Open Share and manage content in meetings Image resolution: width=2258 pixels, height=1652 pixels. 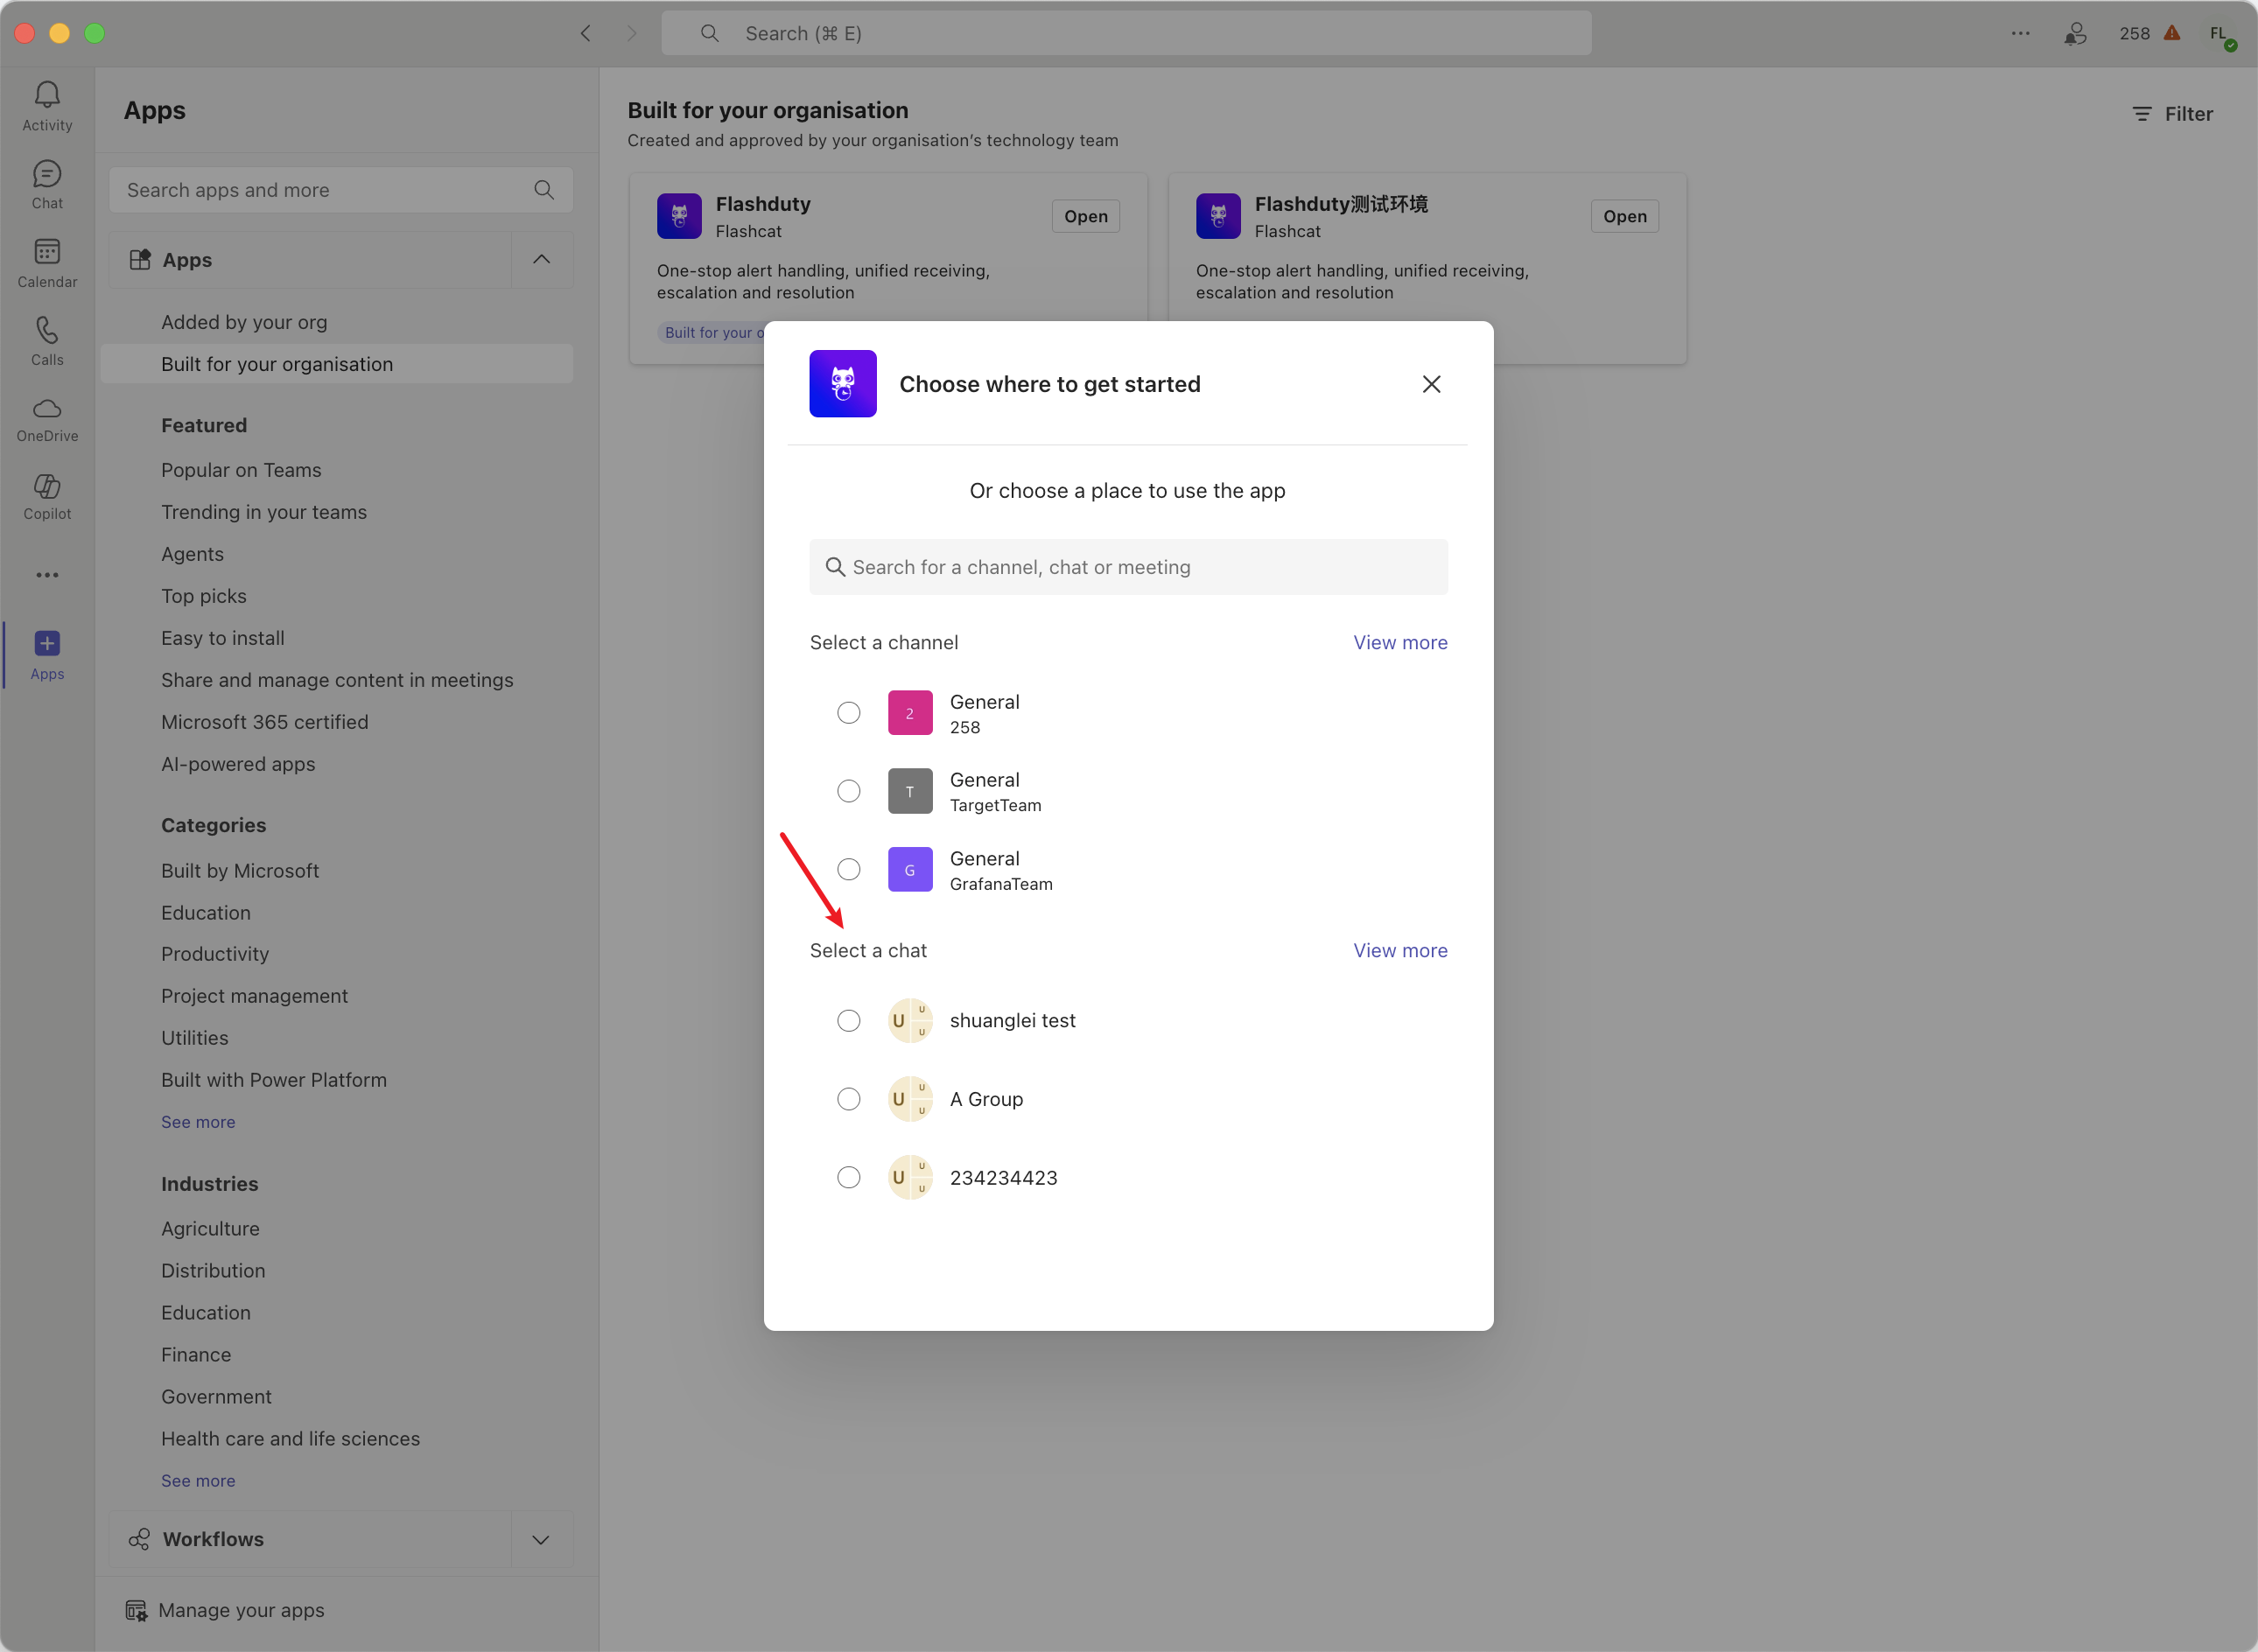pyautogui.click(x=337, y=680)
